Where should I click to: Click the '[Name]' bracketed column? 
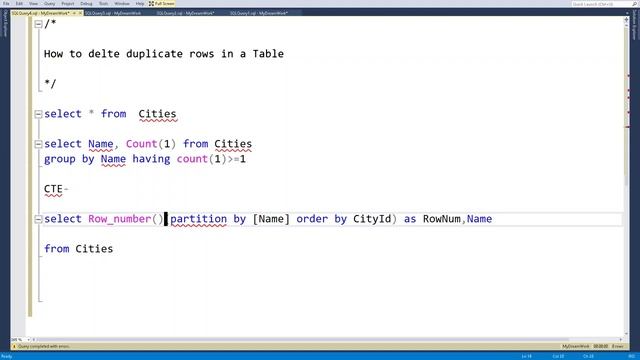click(x=271, y=219)
